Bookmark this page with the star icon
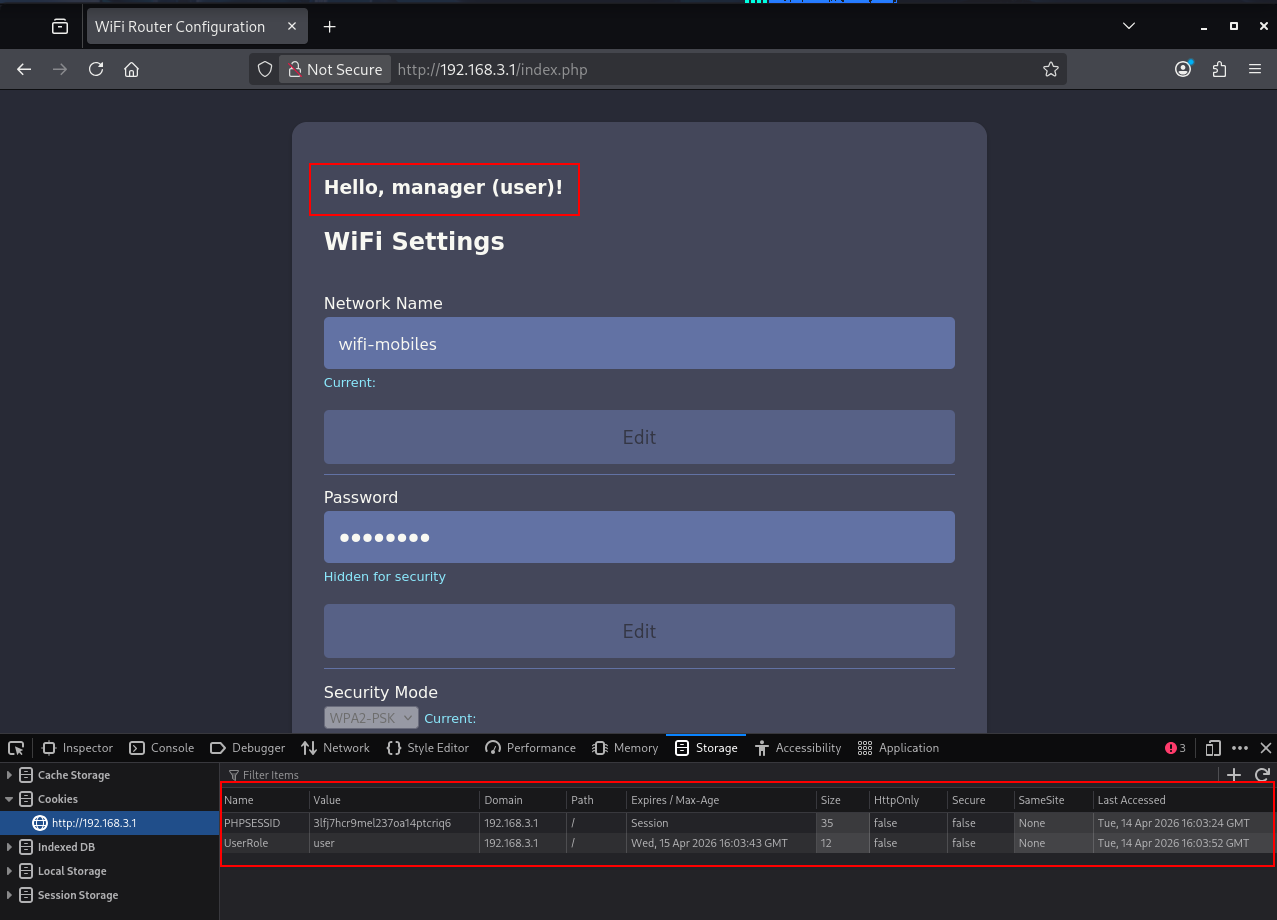 [x=1050, y=69]
